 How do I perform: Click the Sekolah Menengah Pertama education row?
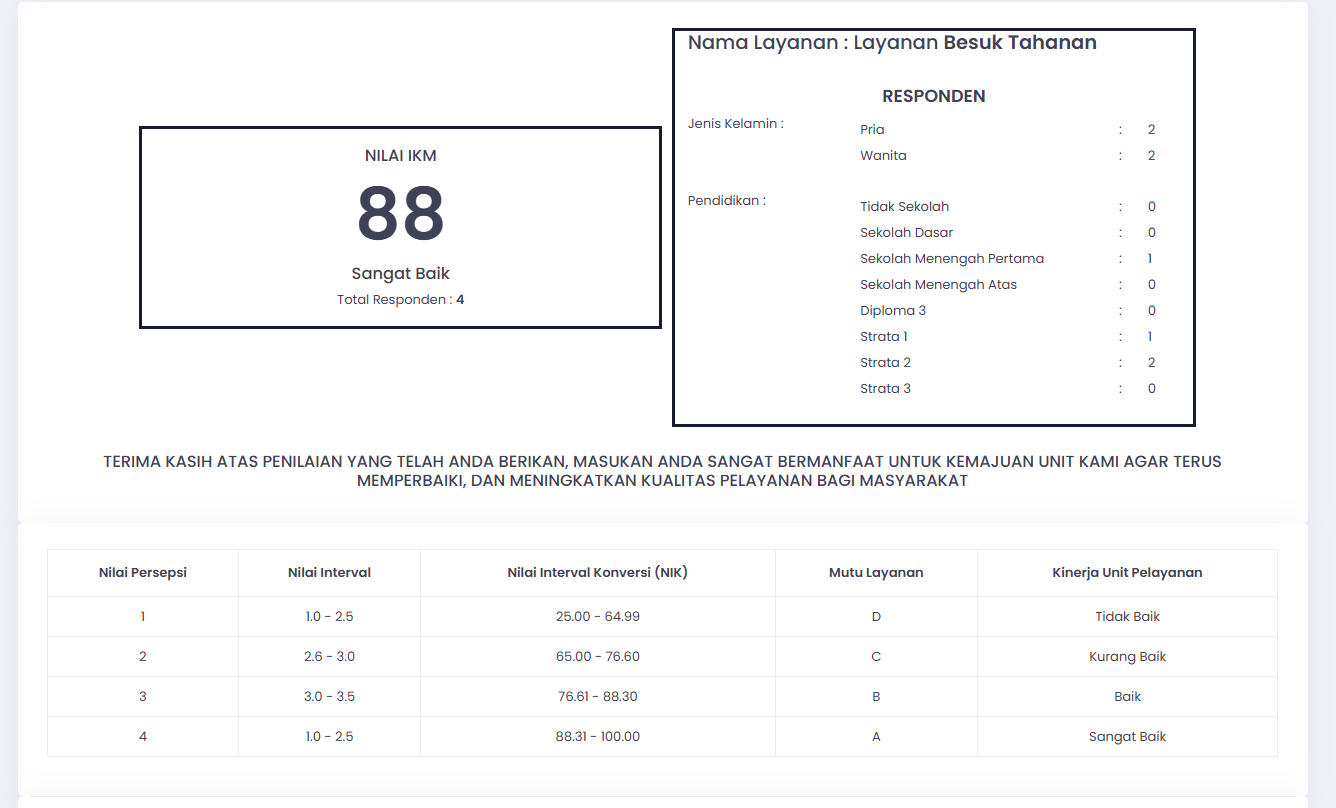click(x=1008, y=259)
